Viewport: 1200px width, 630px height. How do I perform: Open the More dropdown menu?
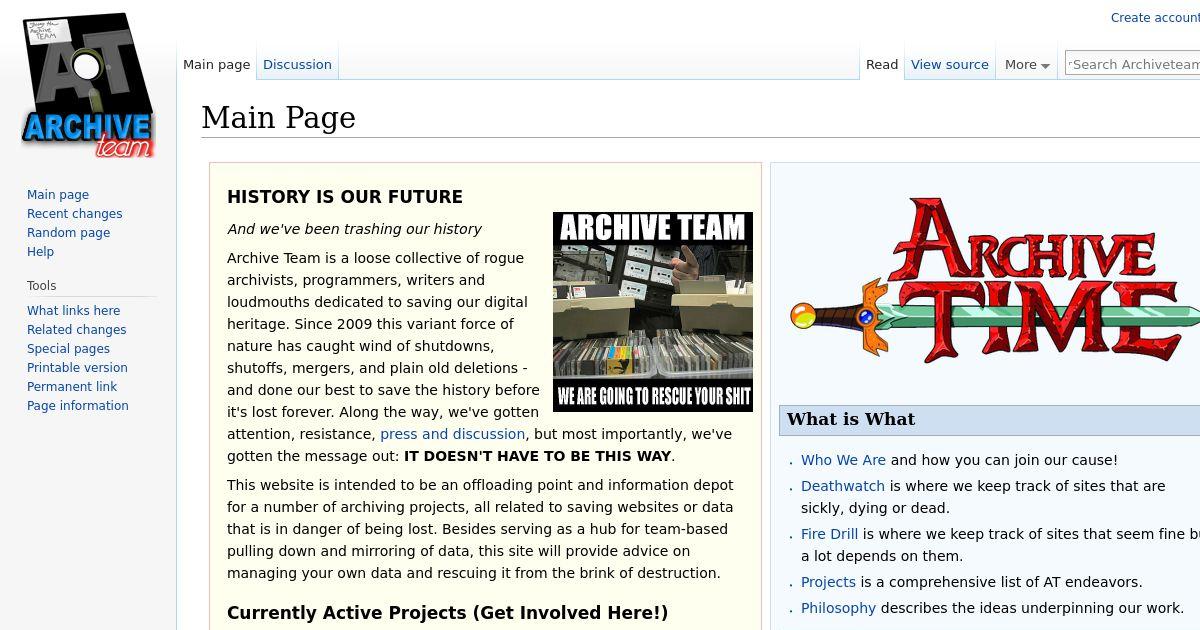point(1027,64)
